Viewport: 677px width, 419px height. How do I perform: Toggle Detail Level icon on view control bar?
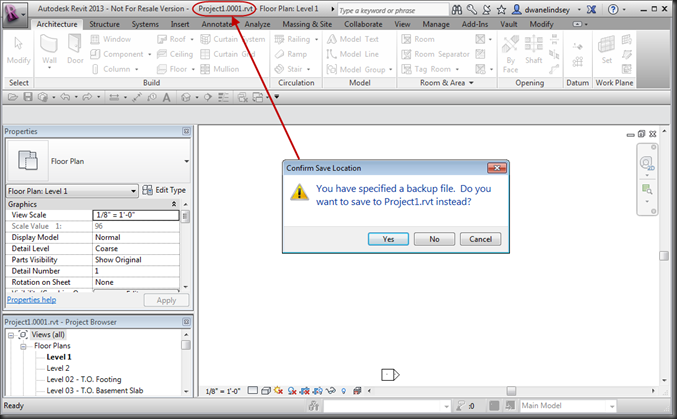tap(253, 391)
